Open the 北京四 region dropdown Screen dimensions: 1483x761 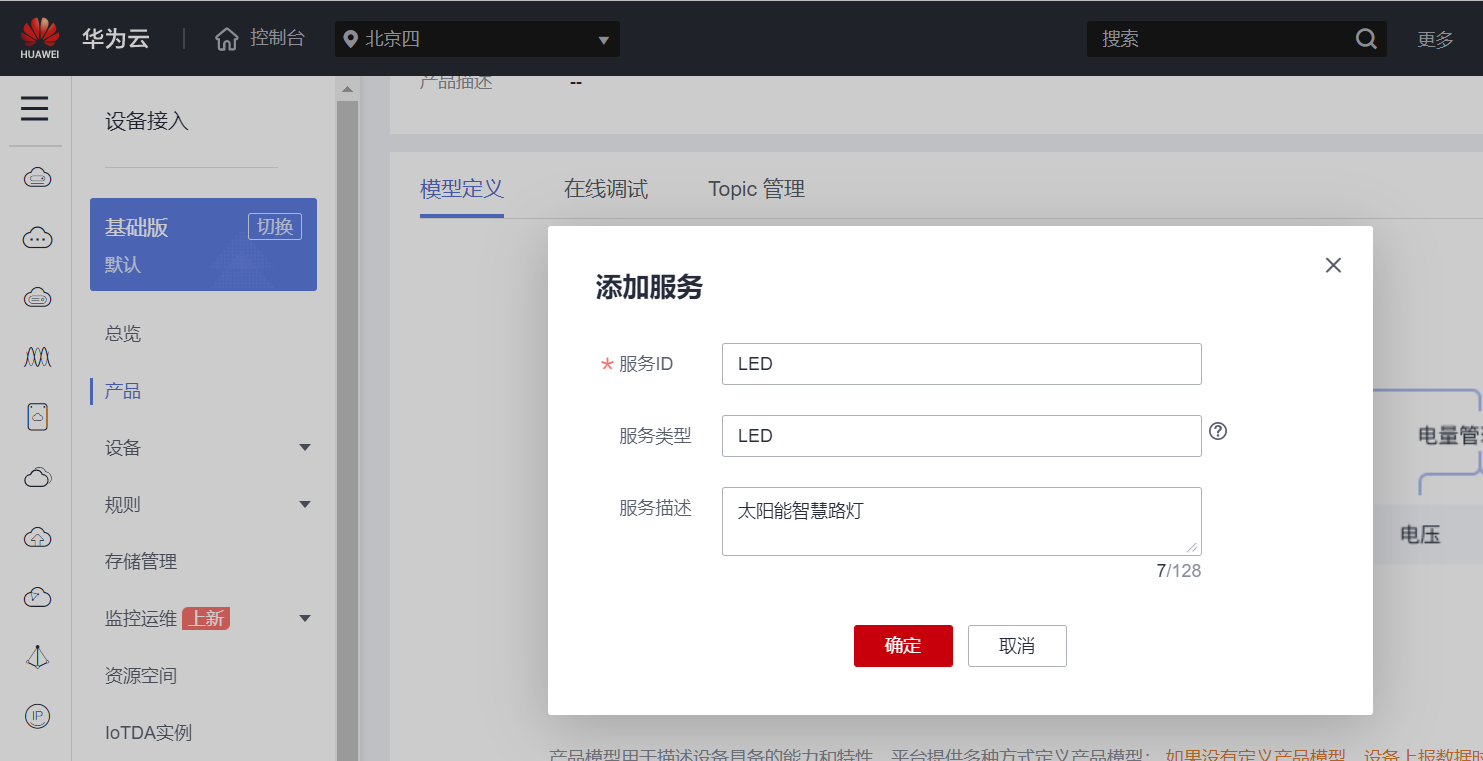(x=477, y=40)
